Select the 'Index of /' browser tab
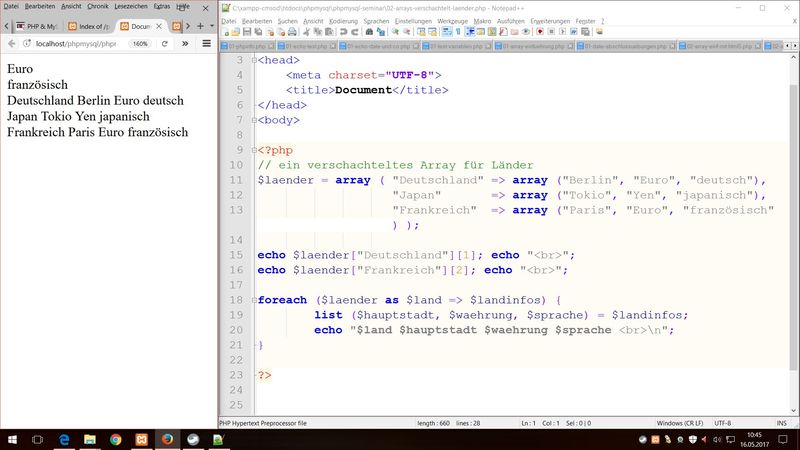The image size is (800, 450). [x=88, y=25]
